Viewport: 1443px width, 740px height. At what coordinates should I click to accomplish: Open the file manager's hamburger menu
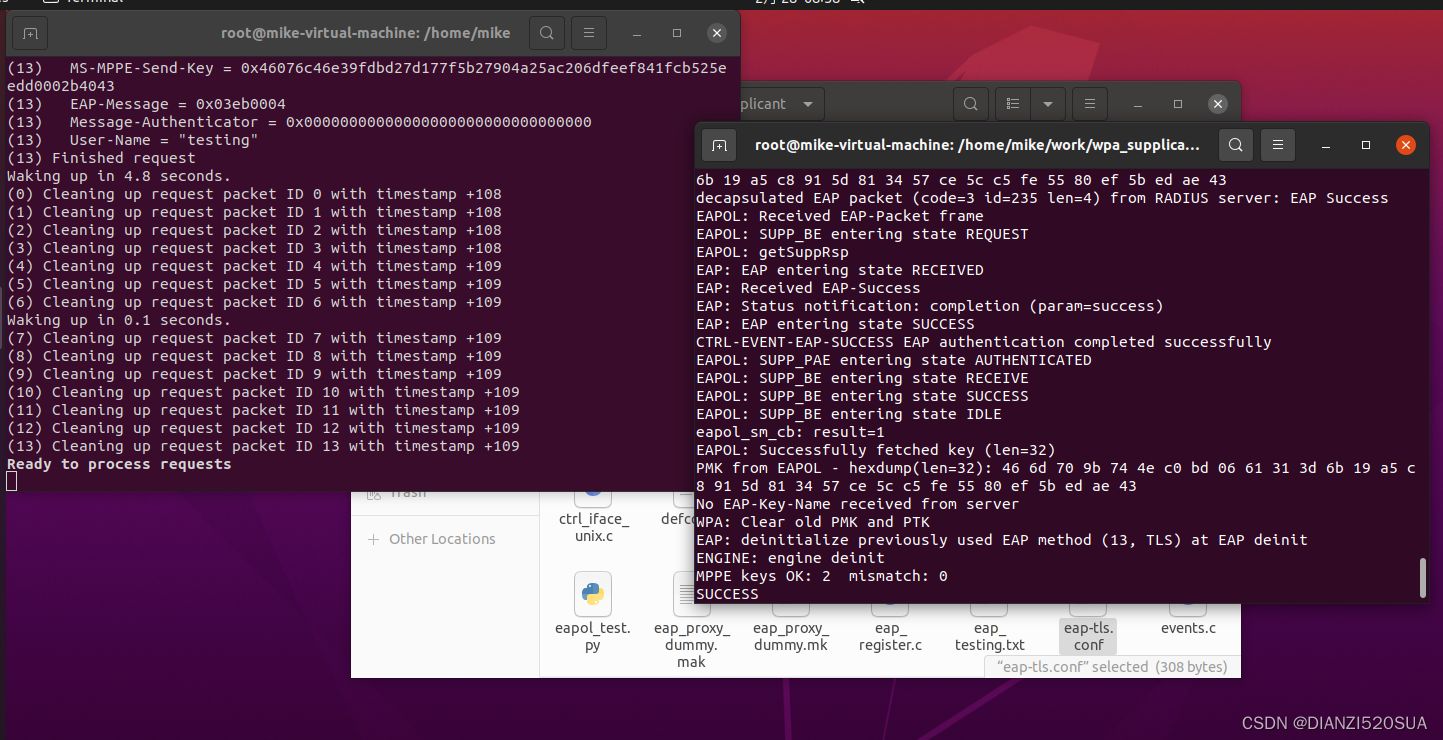click(x=1089, y=103)
